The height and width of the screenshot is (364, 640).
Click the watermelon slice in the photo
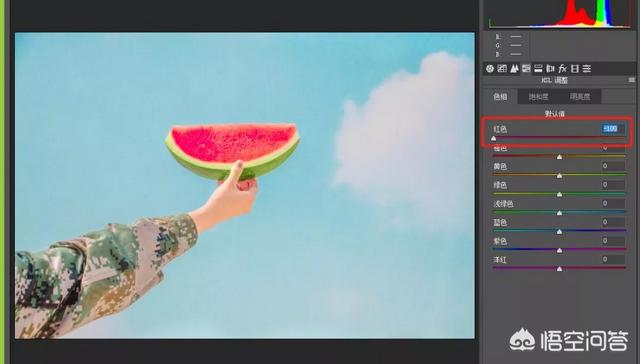233,149
